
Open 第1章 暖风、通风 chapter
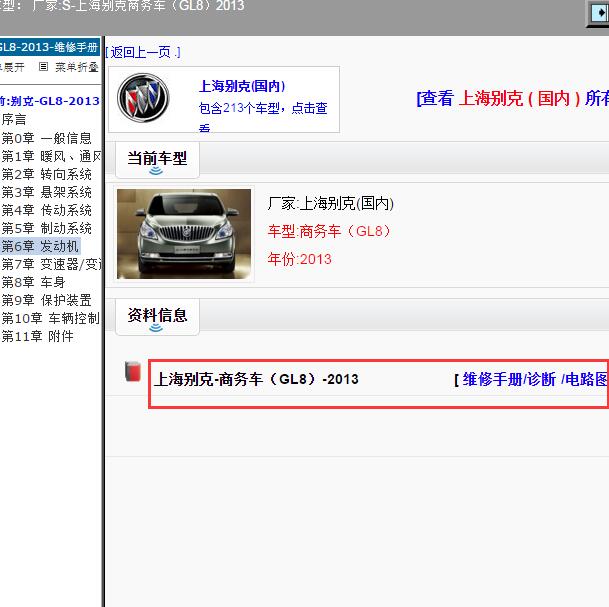click(51, 156)
